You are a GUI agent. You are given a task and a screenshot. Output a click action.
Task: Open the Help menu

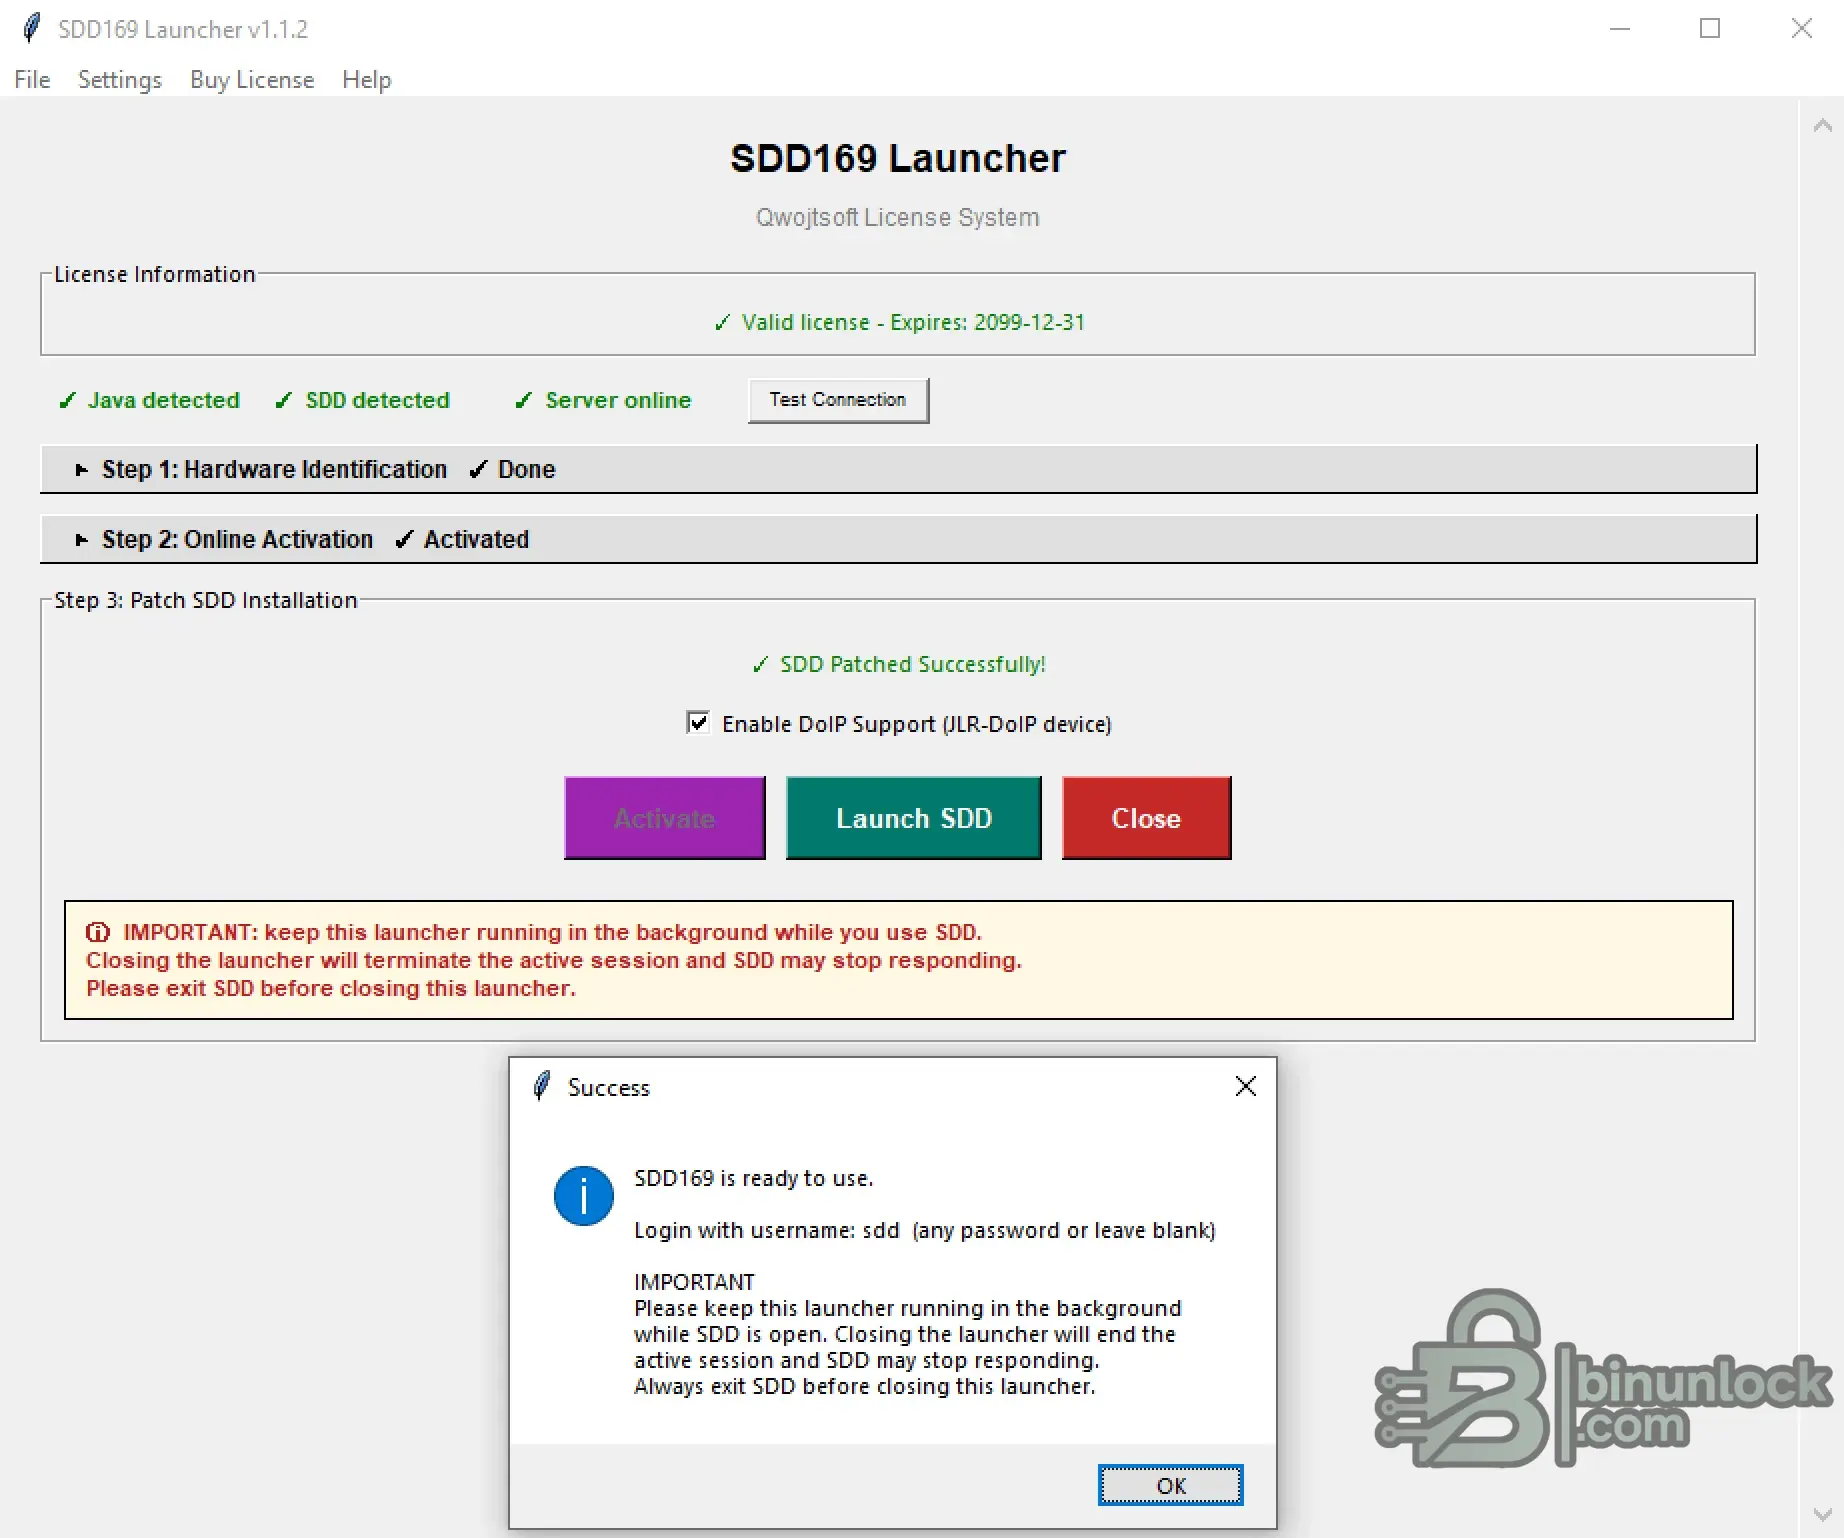click(366, 80)
